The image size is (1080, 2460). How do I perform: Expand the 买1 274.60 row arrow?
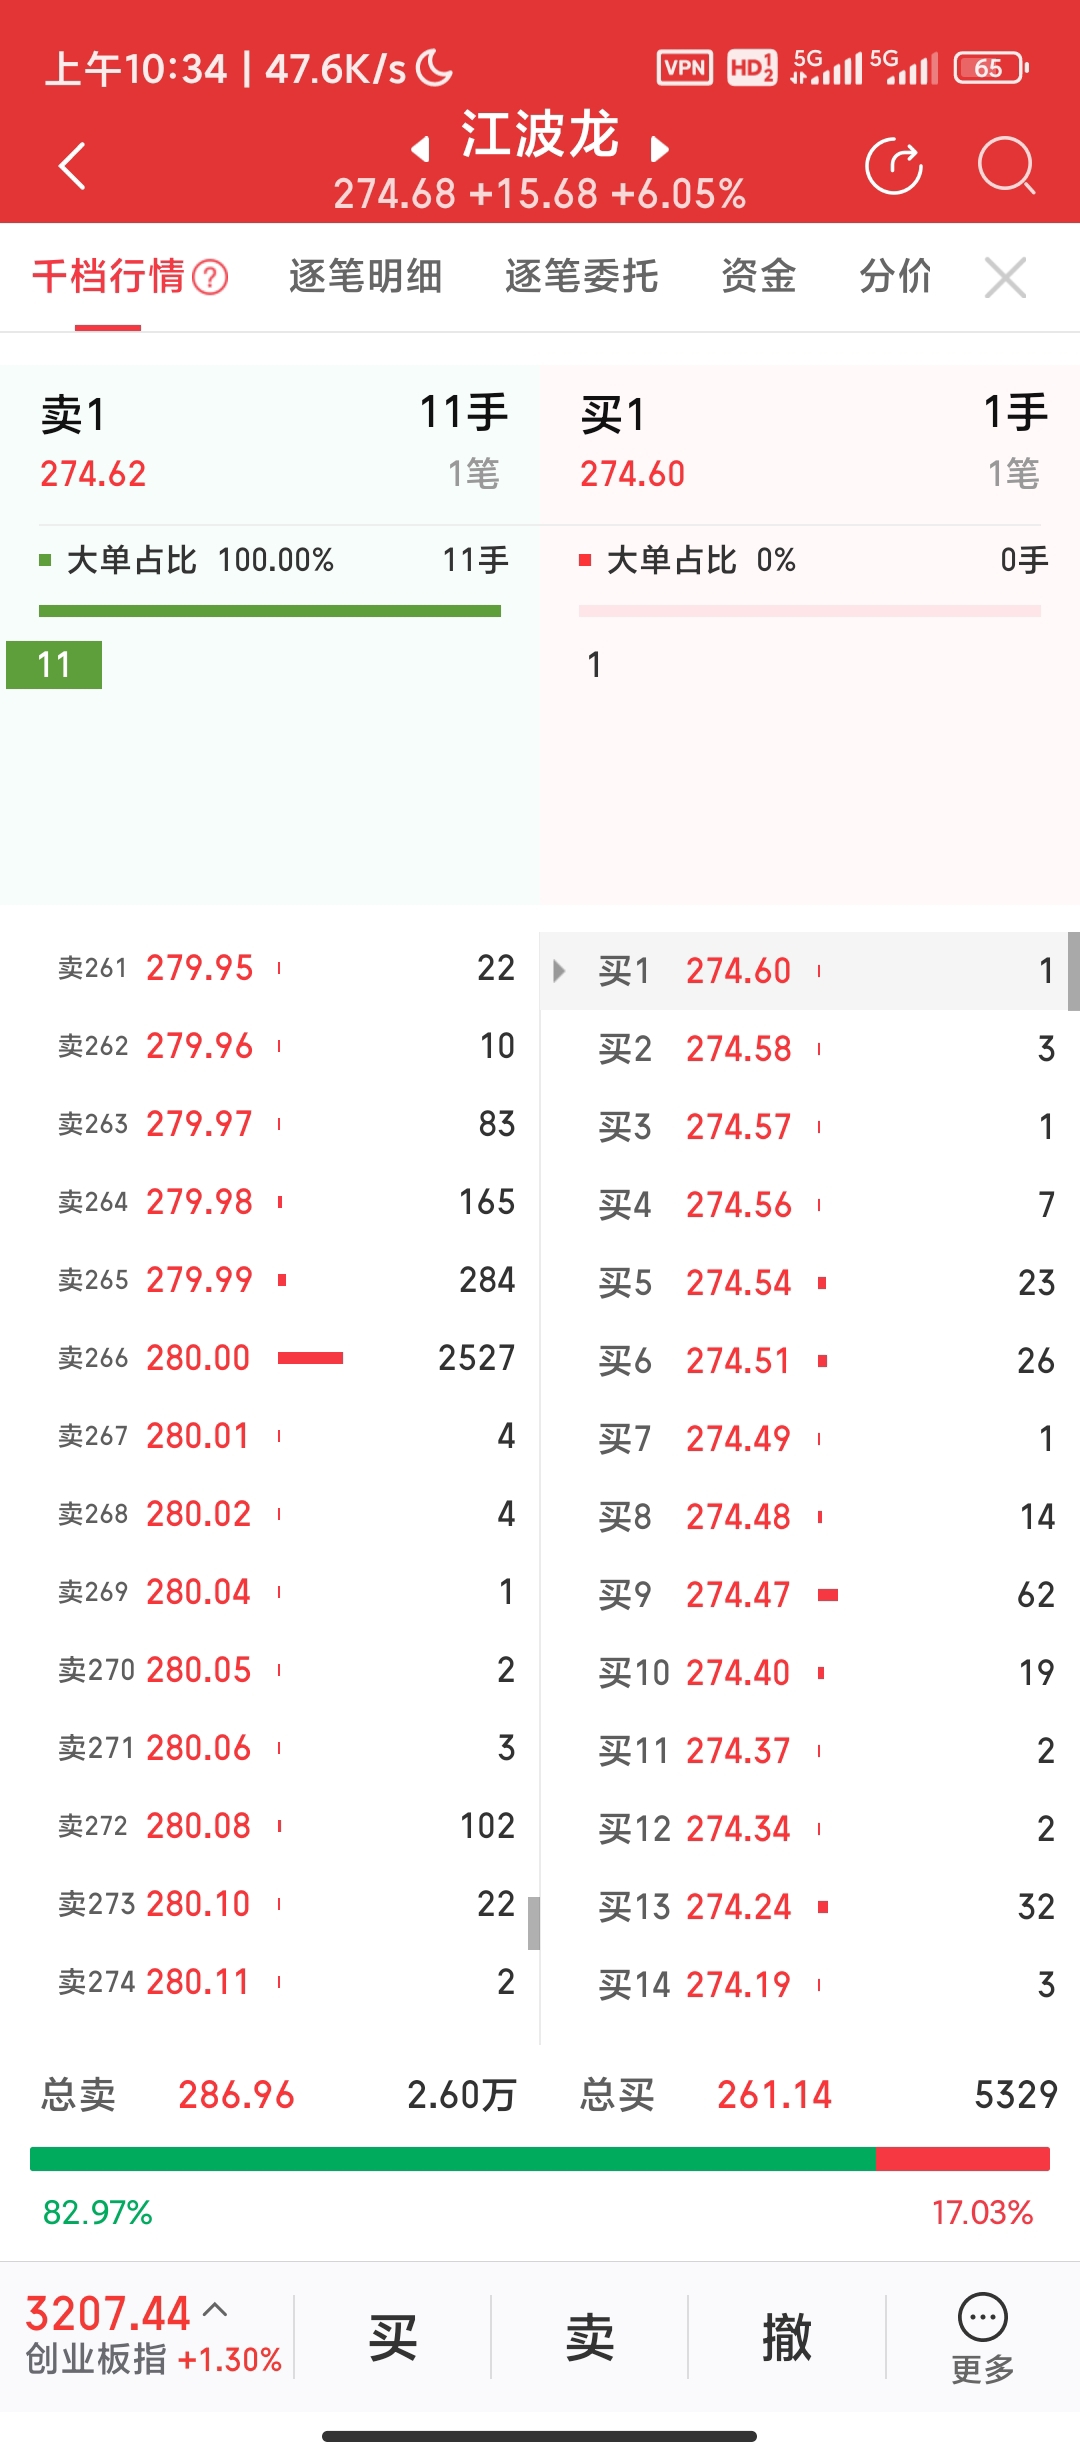point(559,971)
